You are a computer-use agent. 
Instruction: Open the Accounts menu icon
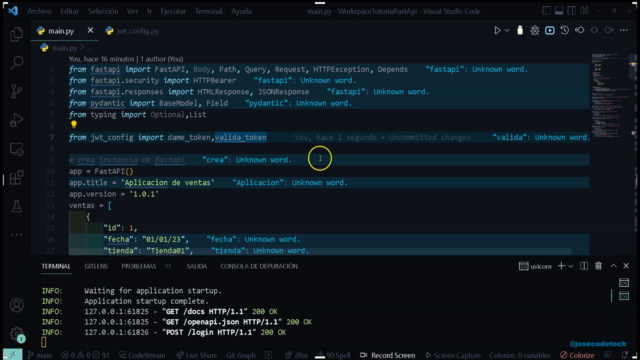tap(16, 305)
